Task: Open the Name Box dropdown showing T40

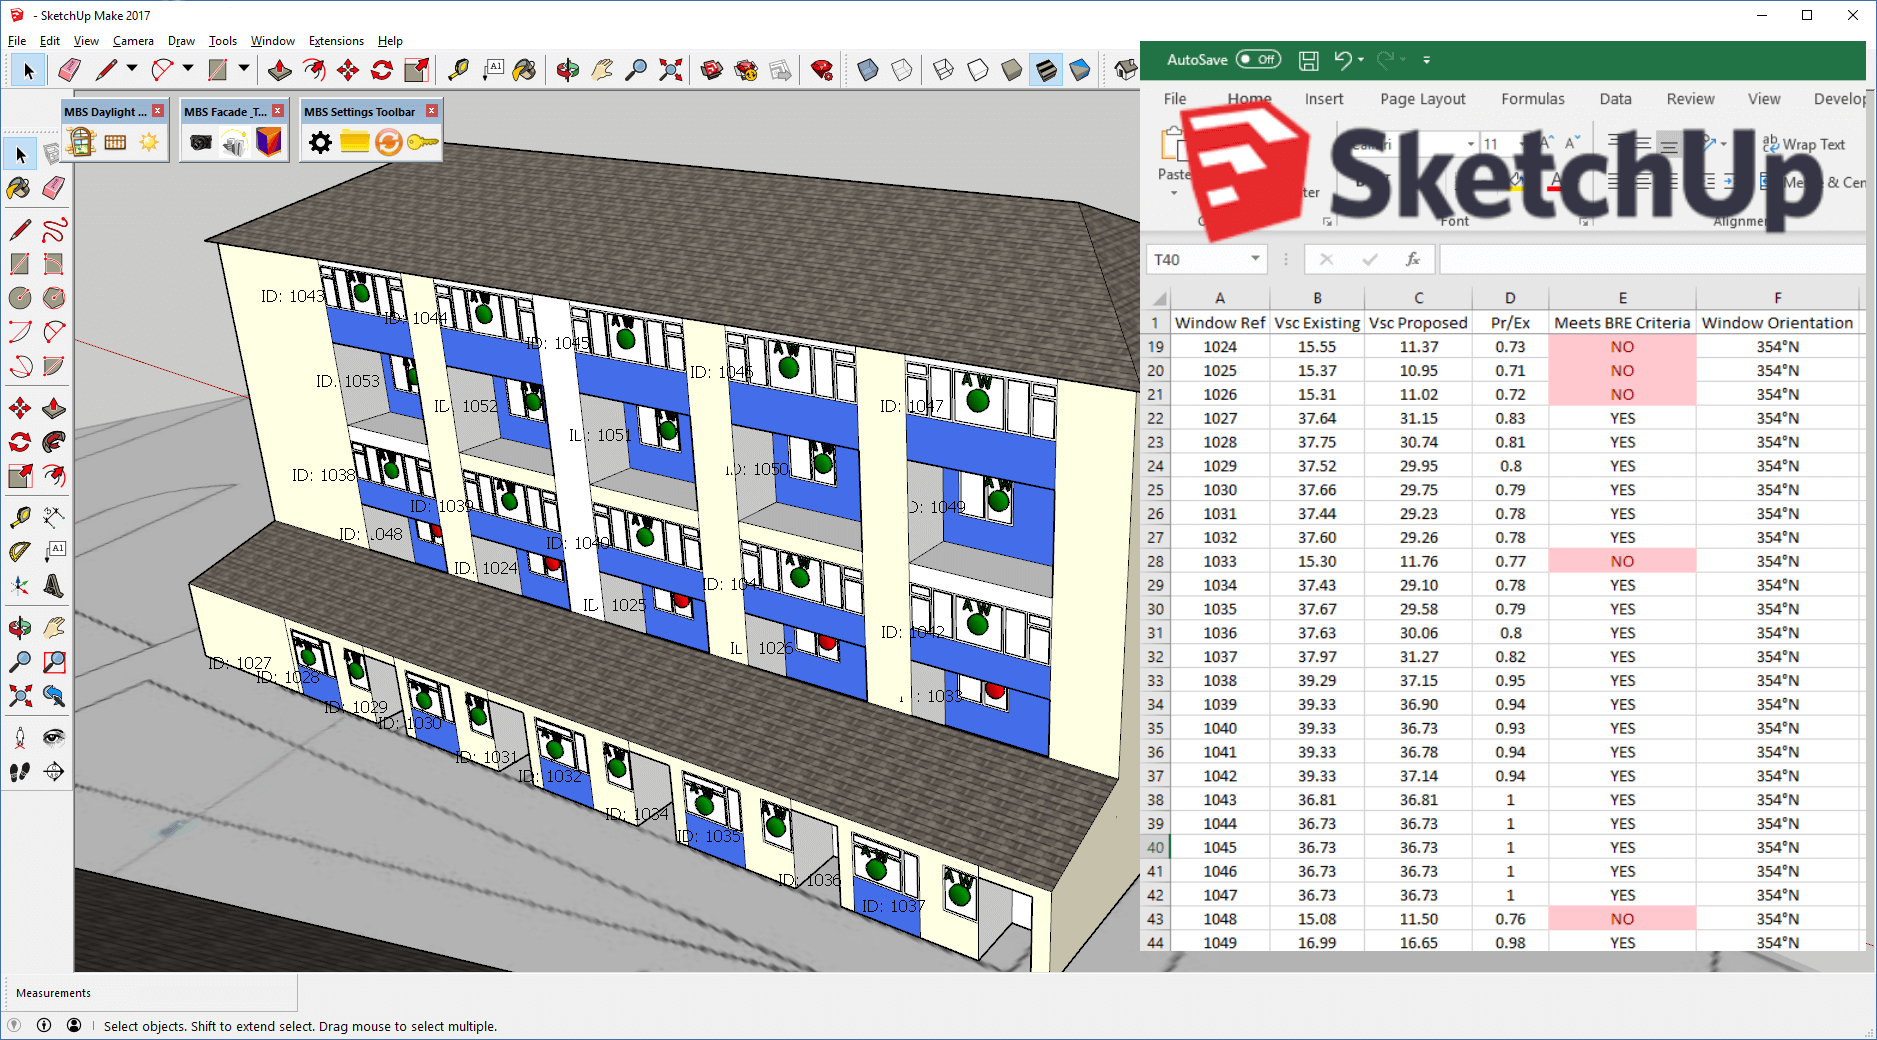Action: tap(1255, 260)
